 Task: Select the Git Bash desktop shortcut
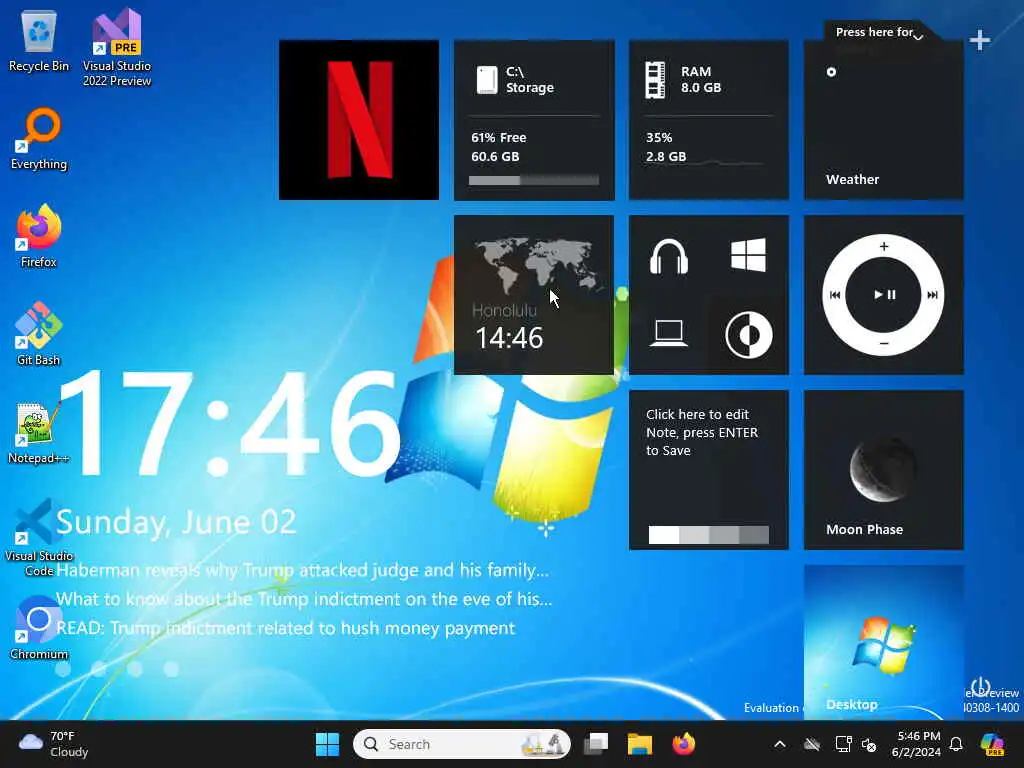[39, 334]
